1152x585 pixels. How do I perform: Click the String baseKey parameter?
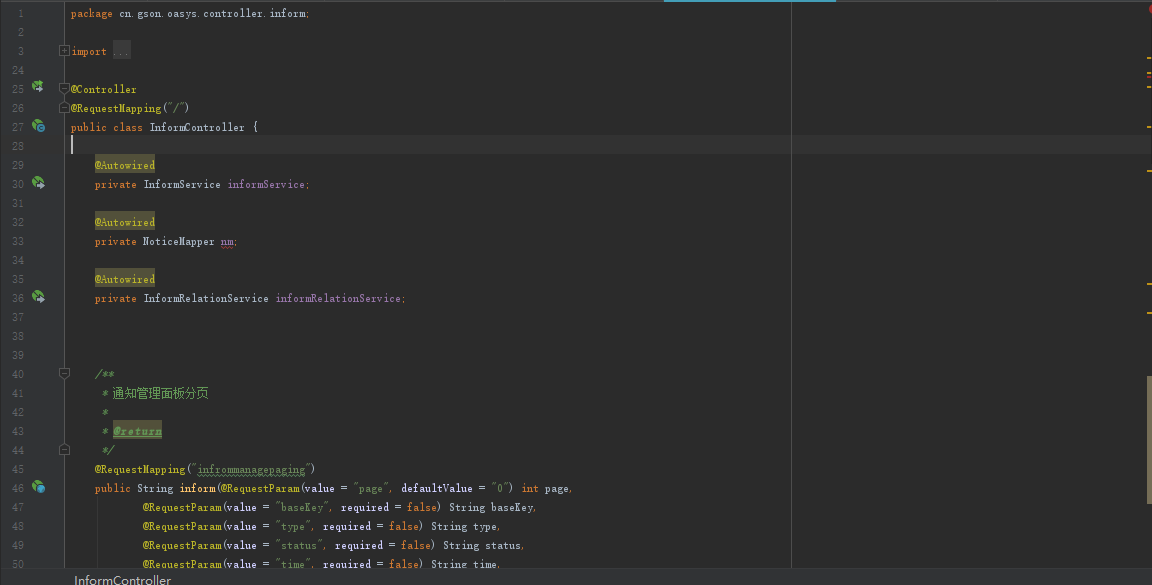(x=492, y=508)
